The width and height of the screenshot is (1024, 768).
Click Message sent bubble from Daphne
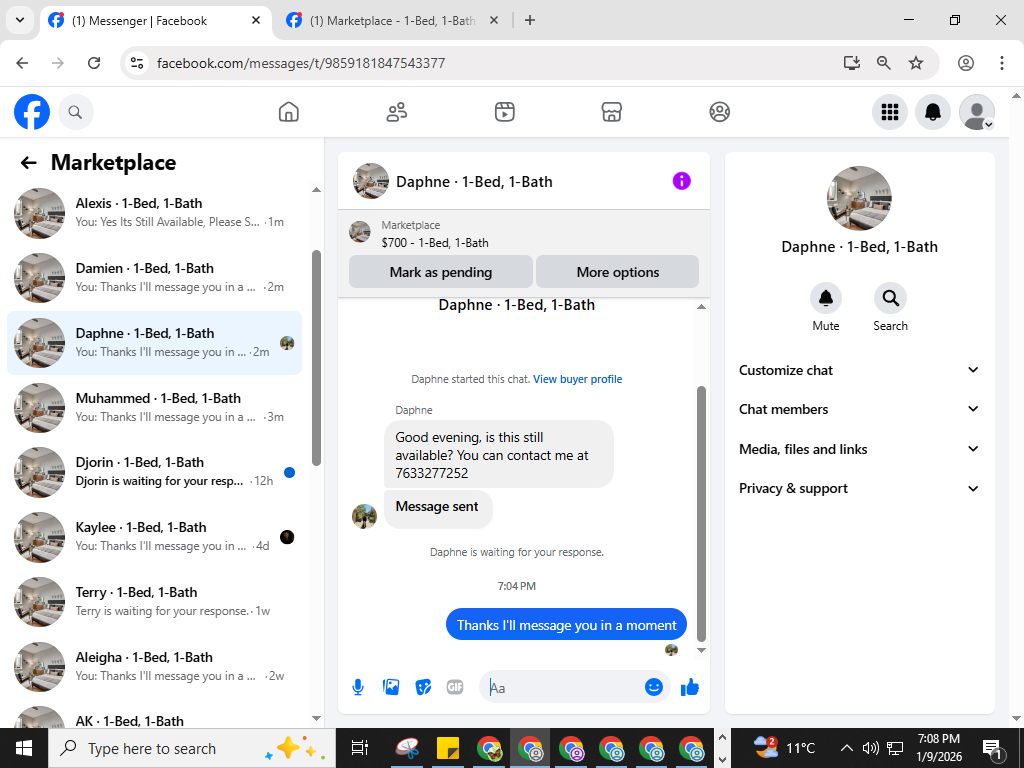pyautogui.click(x=438, y=507)
